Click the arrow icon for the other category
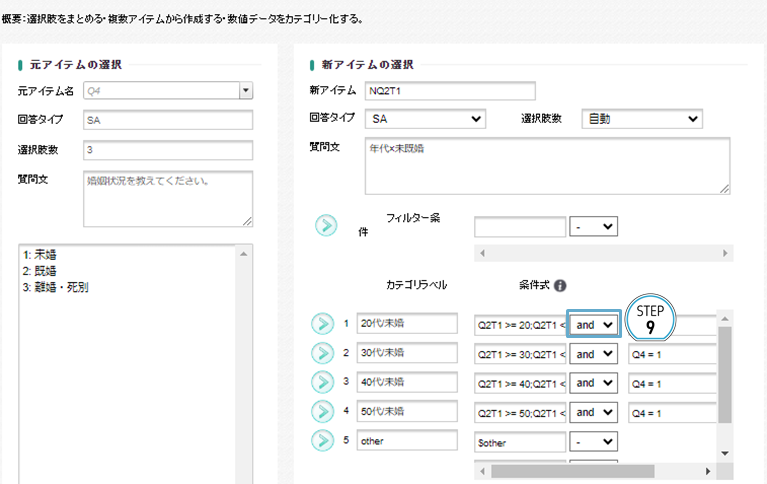Viewport: 767px width, 484px height. 323,441
